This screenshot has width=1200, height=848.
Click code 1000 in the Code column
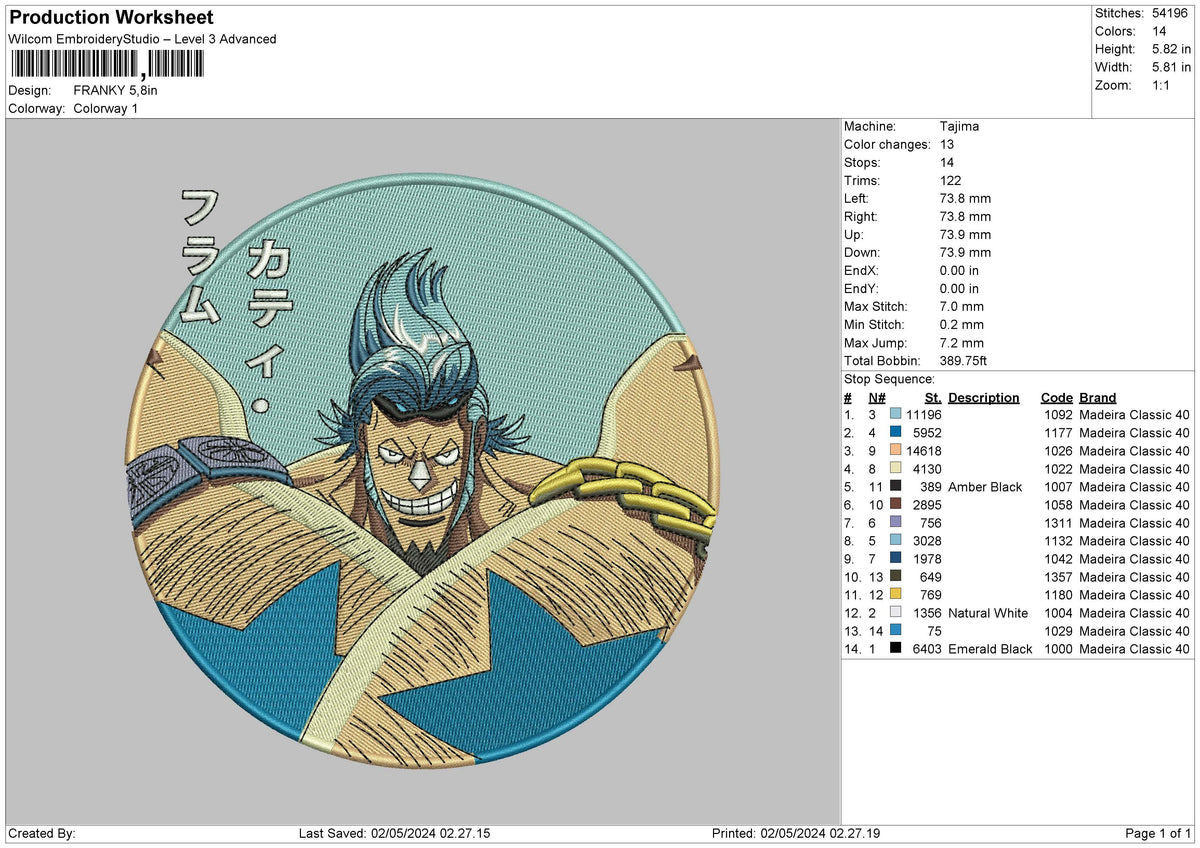[1057, 649]
